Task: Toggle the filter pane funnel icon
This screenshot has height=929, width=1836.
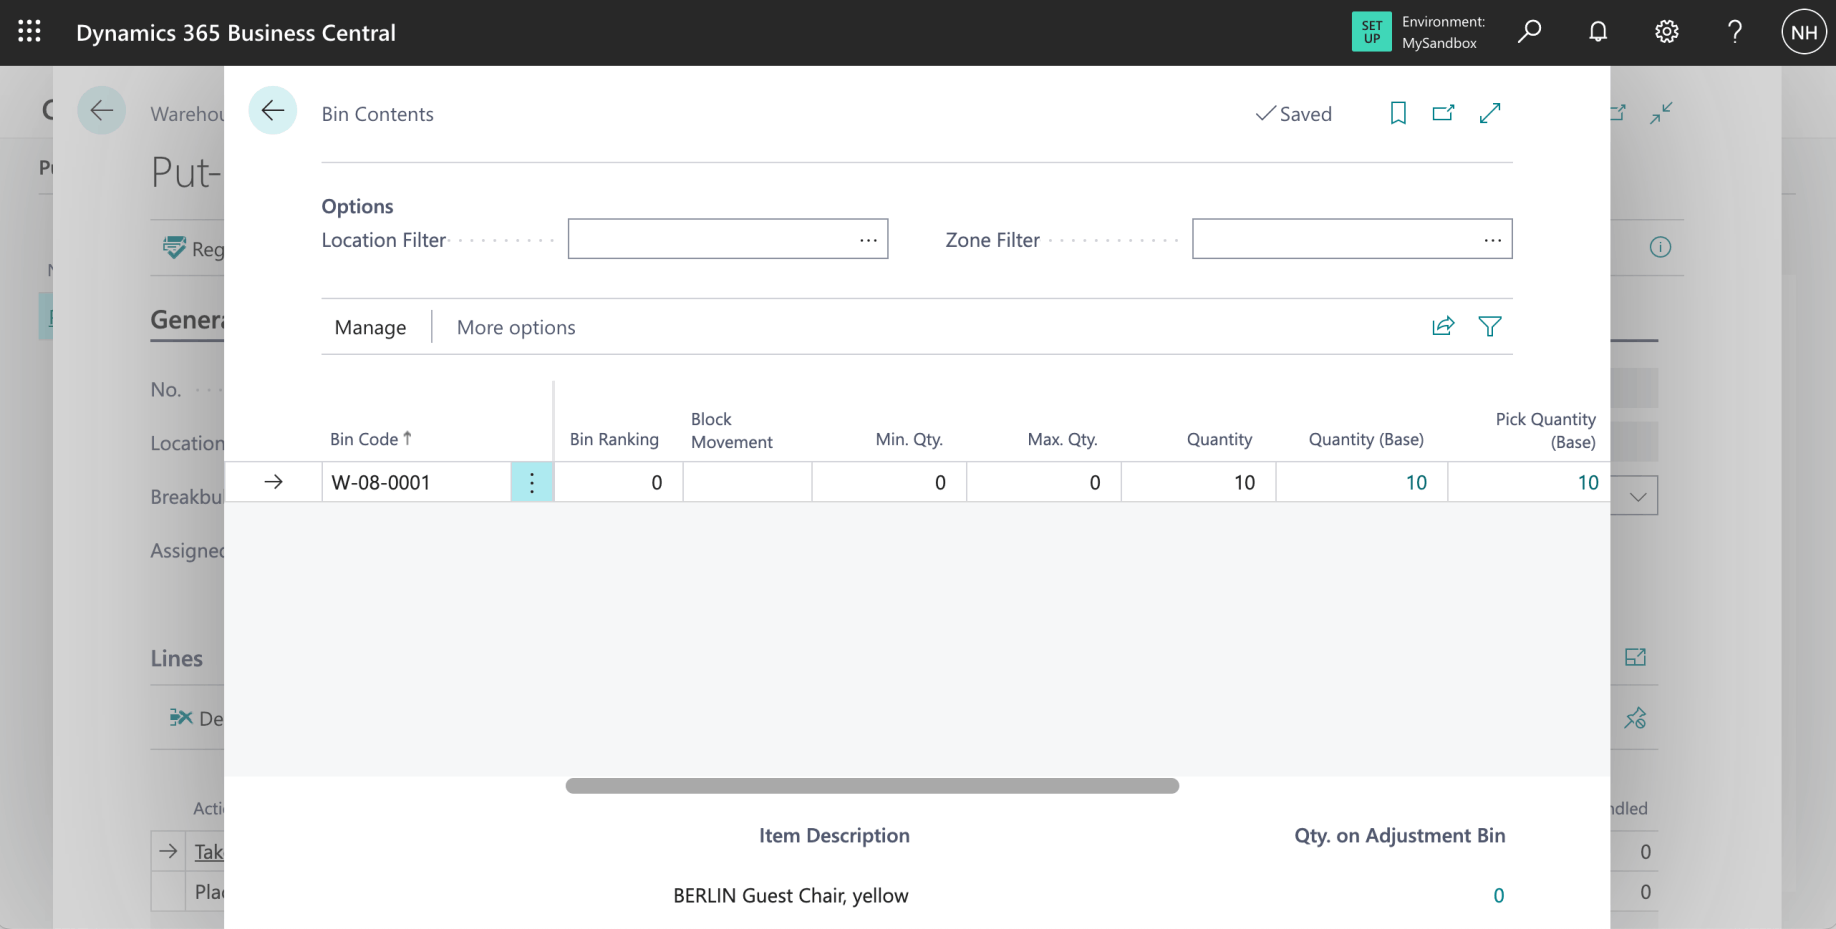Action: (1490, 326)
